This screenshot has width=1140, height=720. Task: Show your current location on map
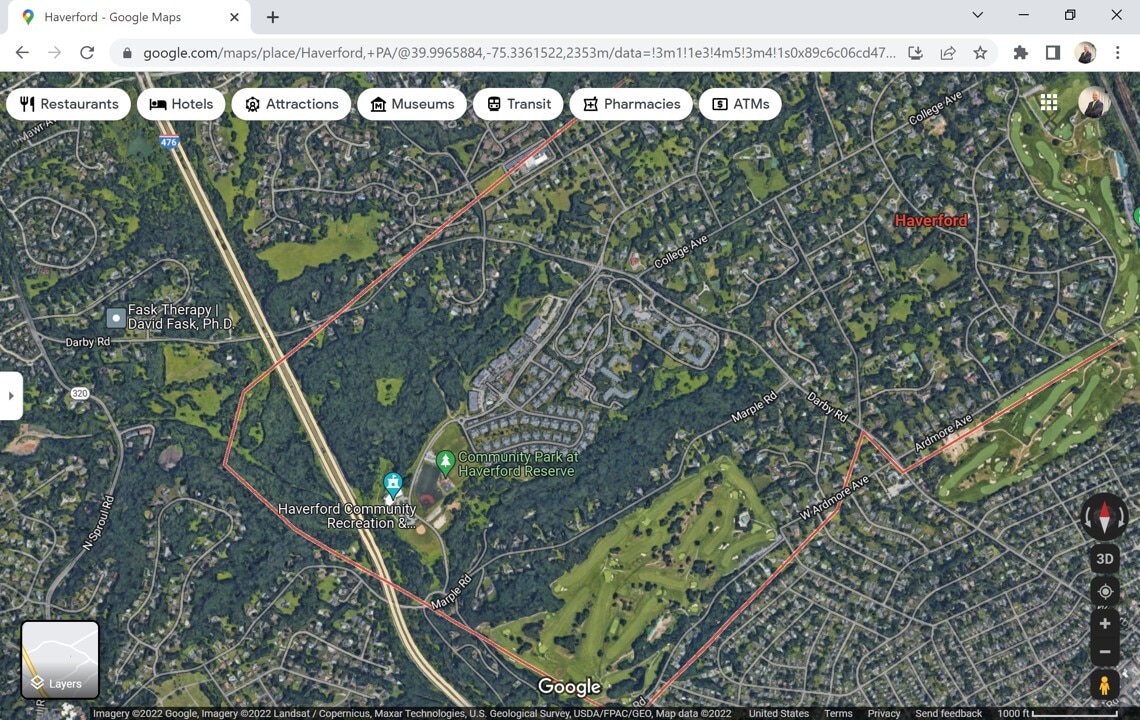click(x=1104, y=591)
